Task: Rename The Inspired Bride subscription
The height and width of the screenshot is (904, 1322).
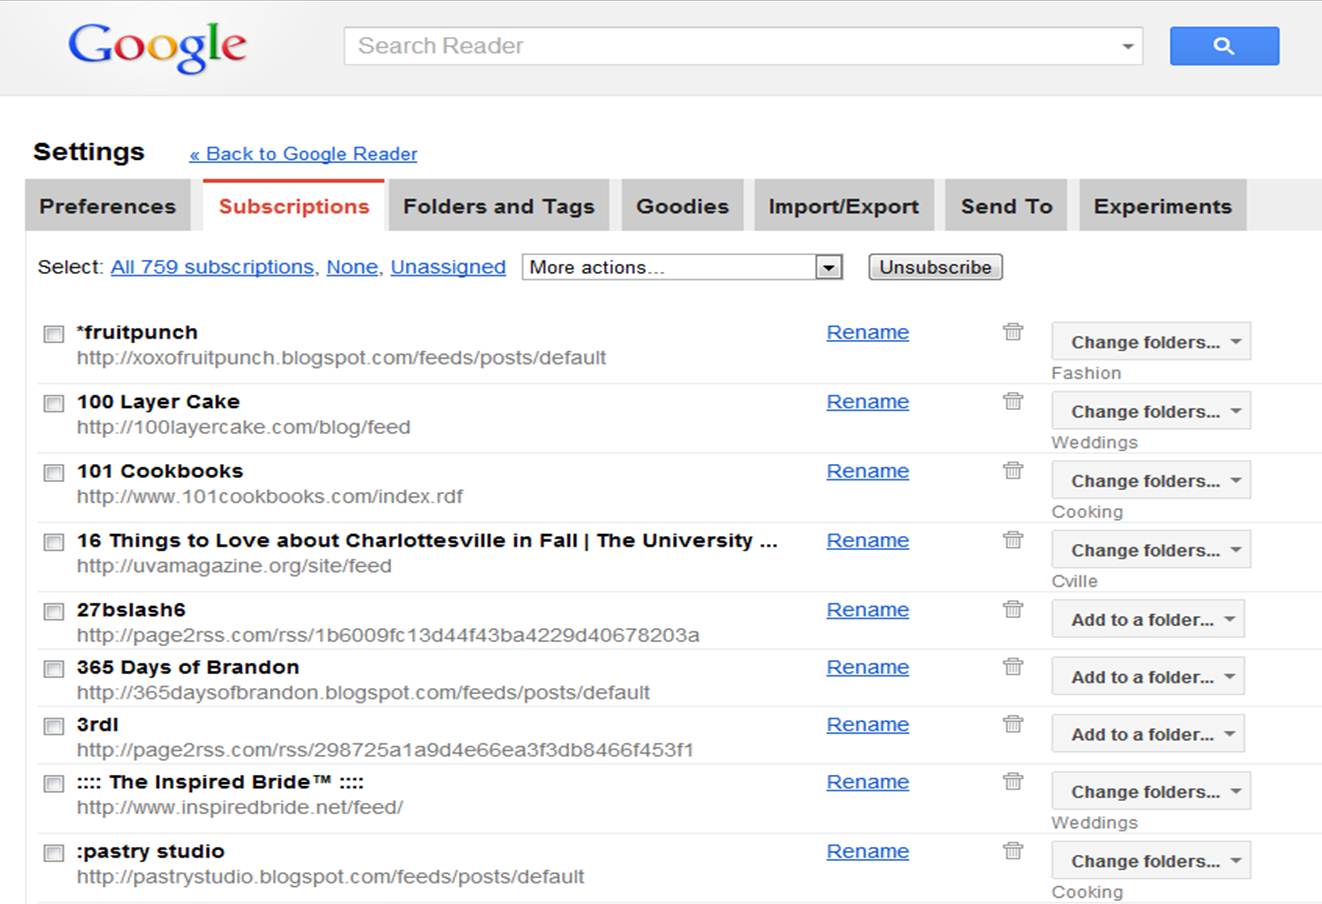Action: pyautogui.click(x=868, y=781)
